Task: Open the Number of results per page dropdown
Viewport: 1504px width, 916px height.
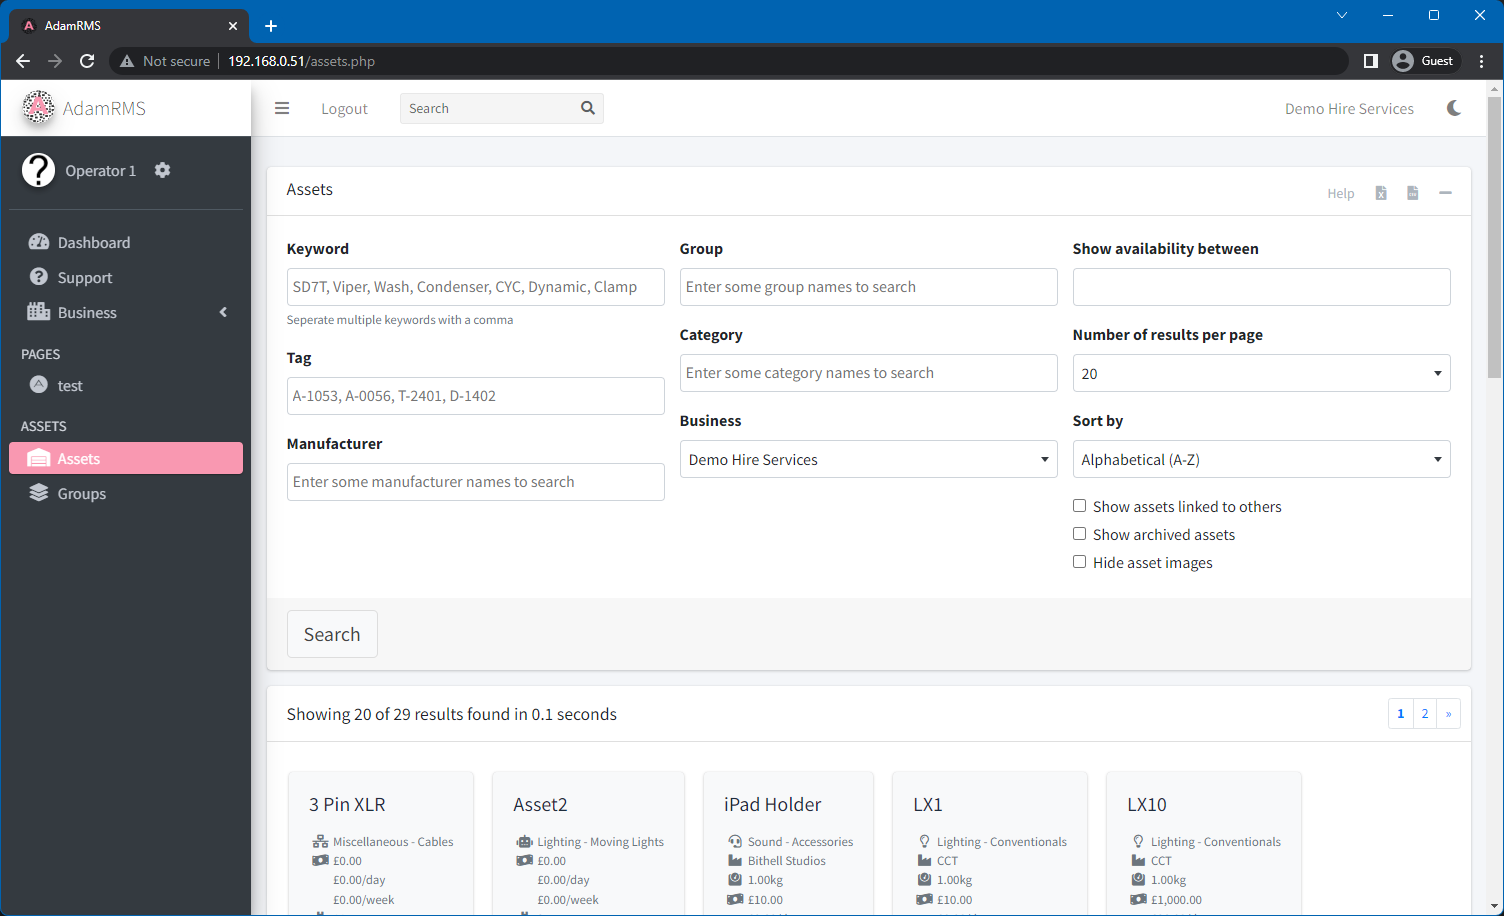Action: (x=1260, y=373)
